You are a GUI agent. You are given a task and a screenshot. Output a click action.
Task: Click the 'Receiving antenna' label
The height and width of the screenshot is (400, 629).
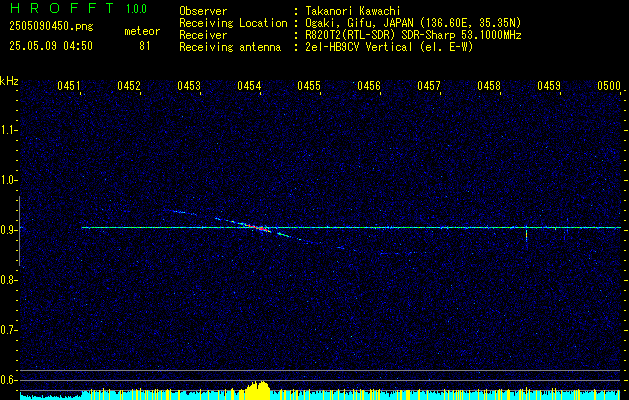[230, 47]
